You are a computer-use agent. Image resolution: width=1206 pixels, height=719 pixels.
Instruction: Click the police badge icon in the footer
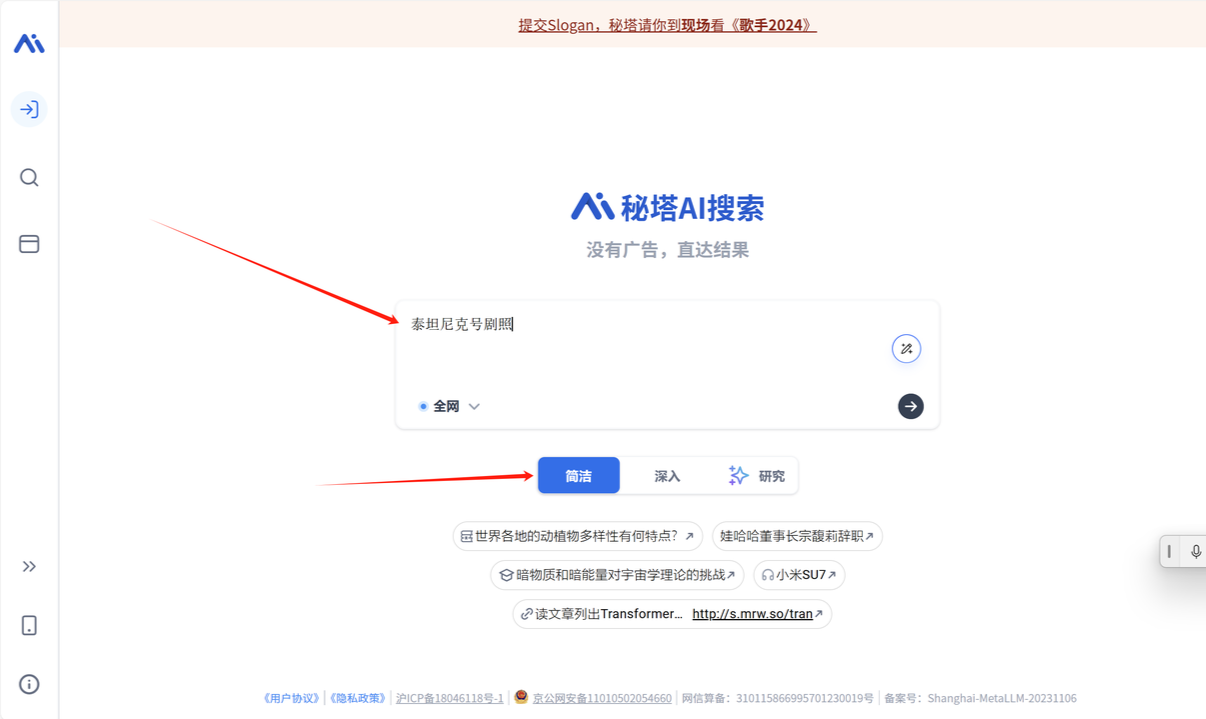521,696
